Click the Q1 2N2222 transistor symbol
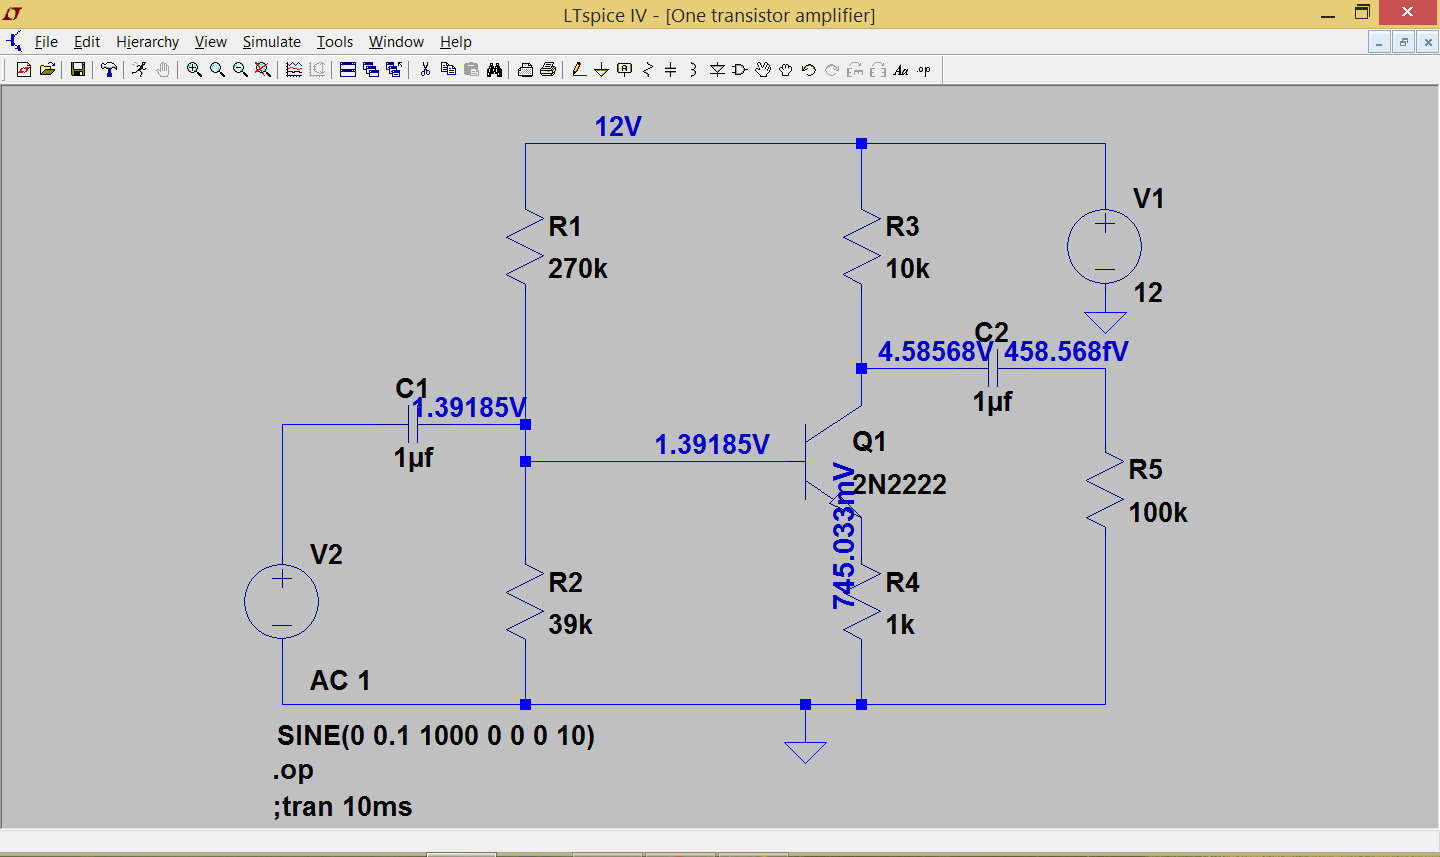This screenshot has width=1440, height=857. point(832,461)
